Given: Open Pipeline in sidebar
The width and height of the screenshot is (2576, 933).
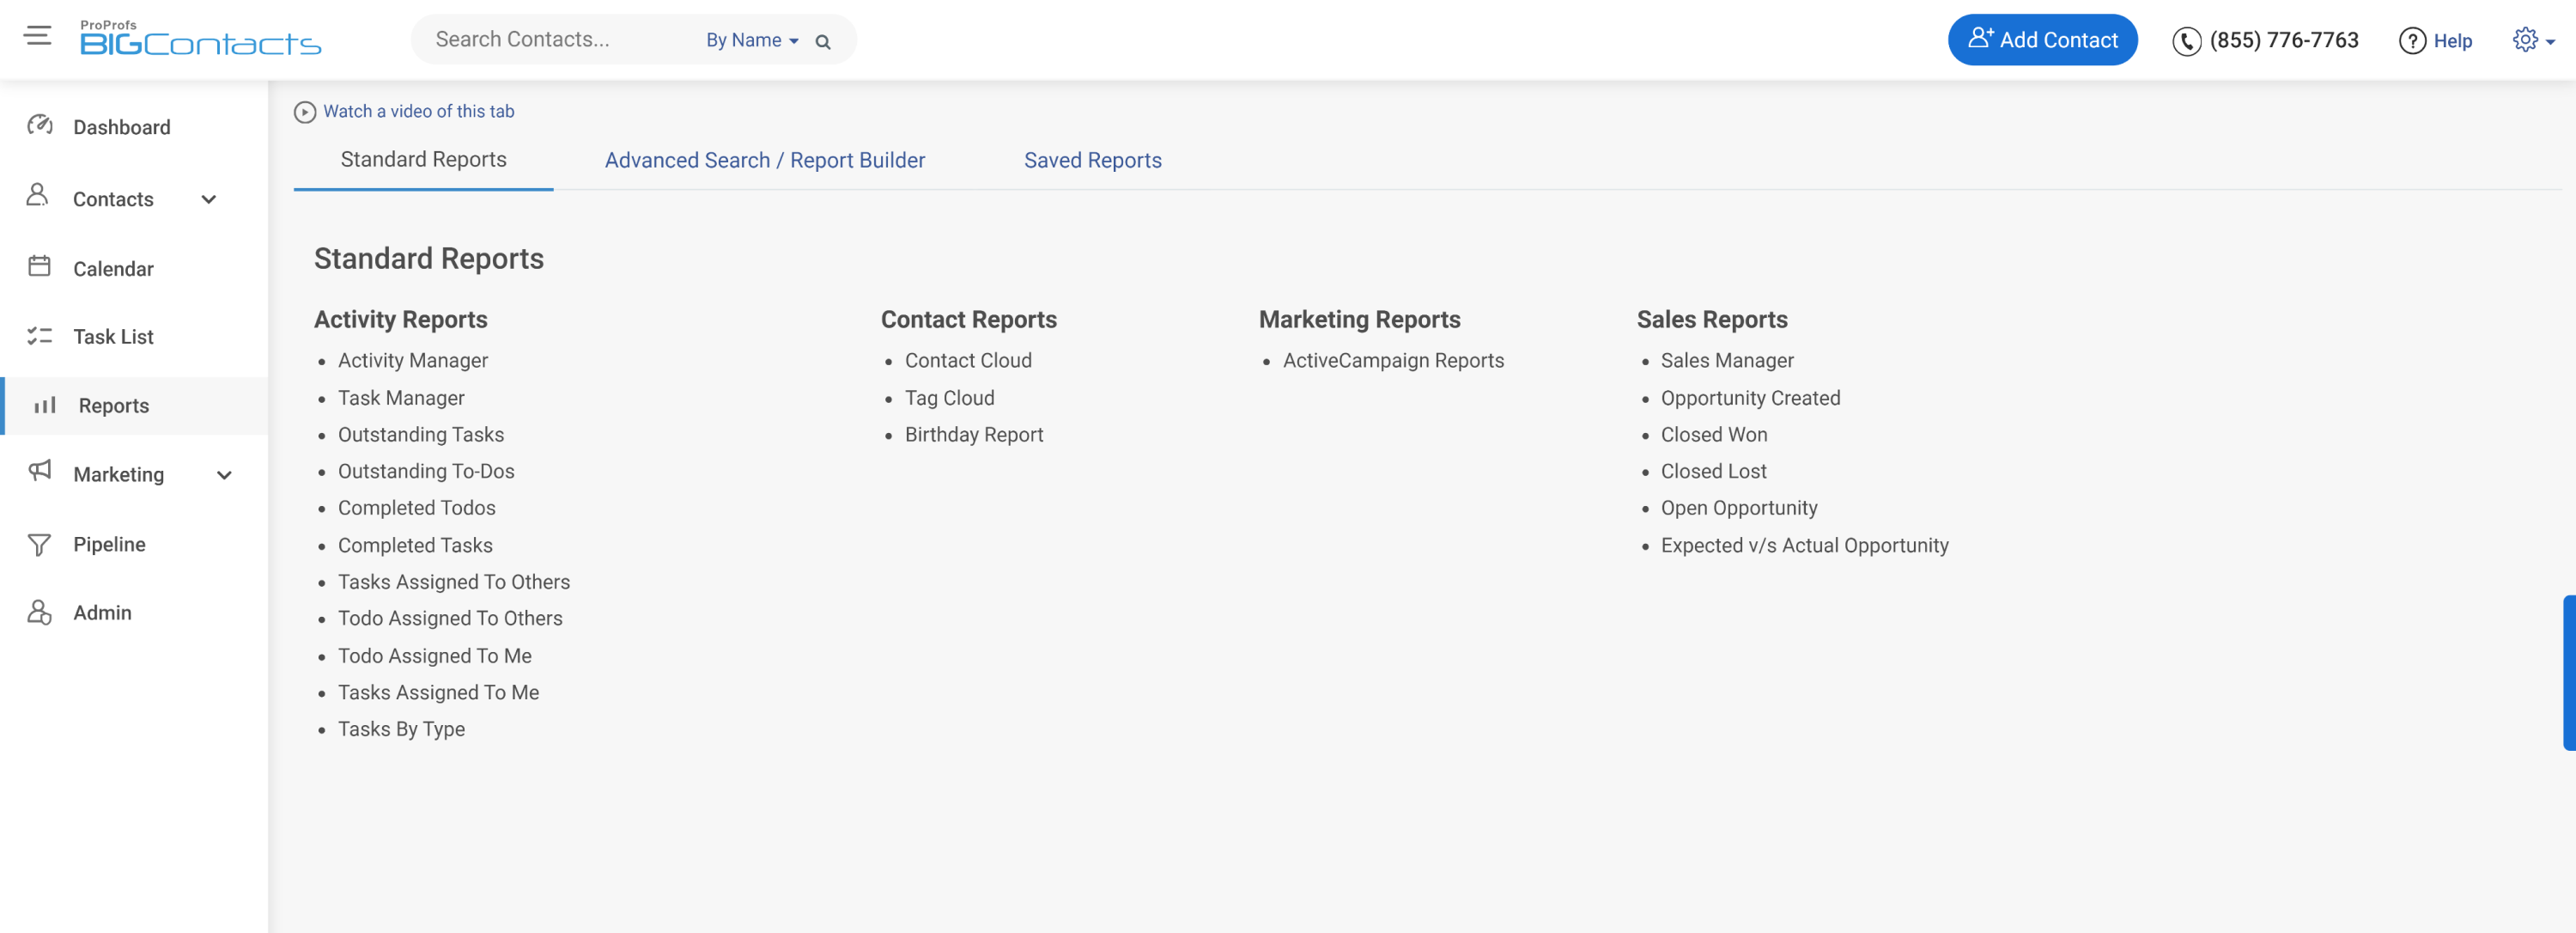Looking at the screenshot, I should [109, 544].
